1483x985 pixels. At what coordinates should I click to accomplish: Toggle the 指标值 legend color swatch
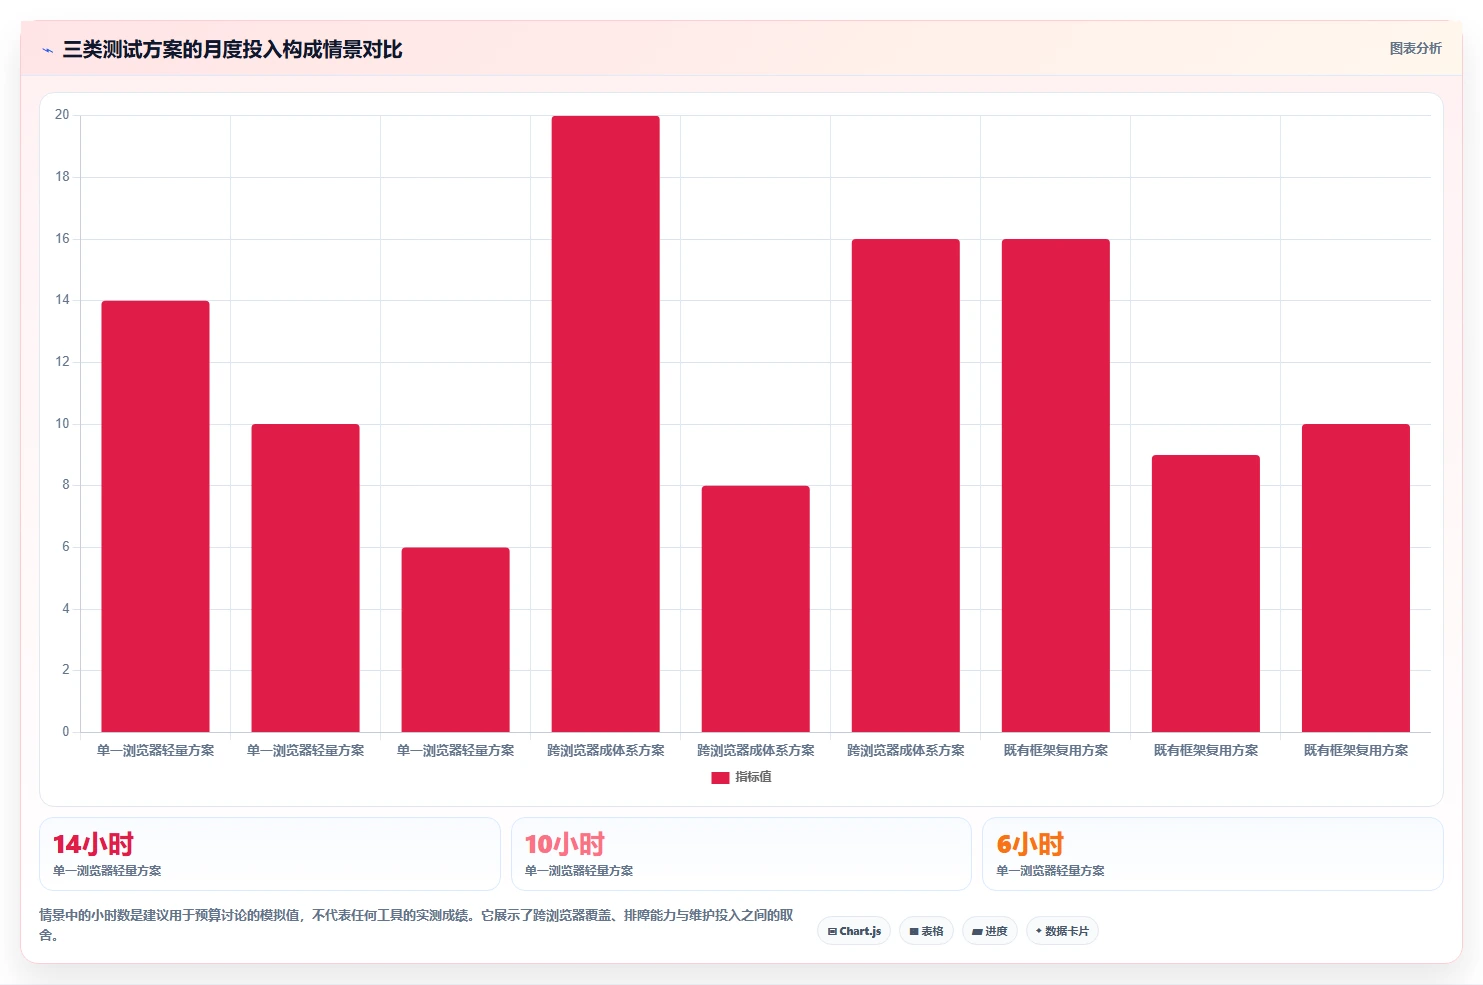click(720, 777)
